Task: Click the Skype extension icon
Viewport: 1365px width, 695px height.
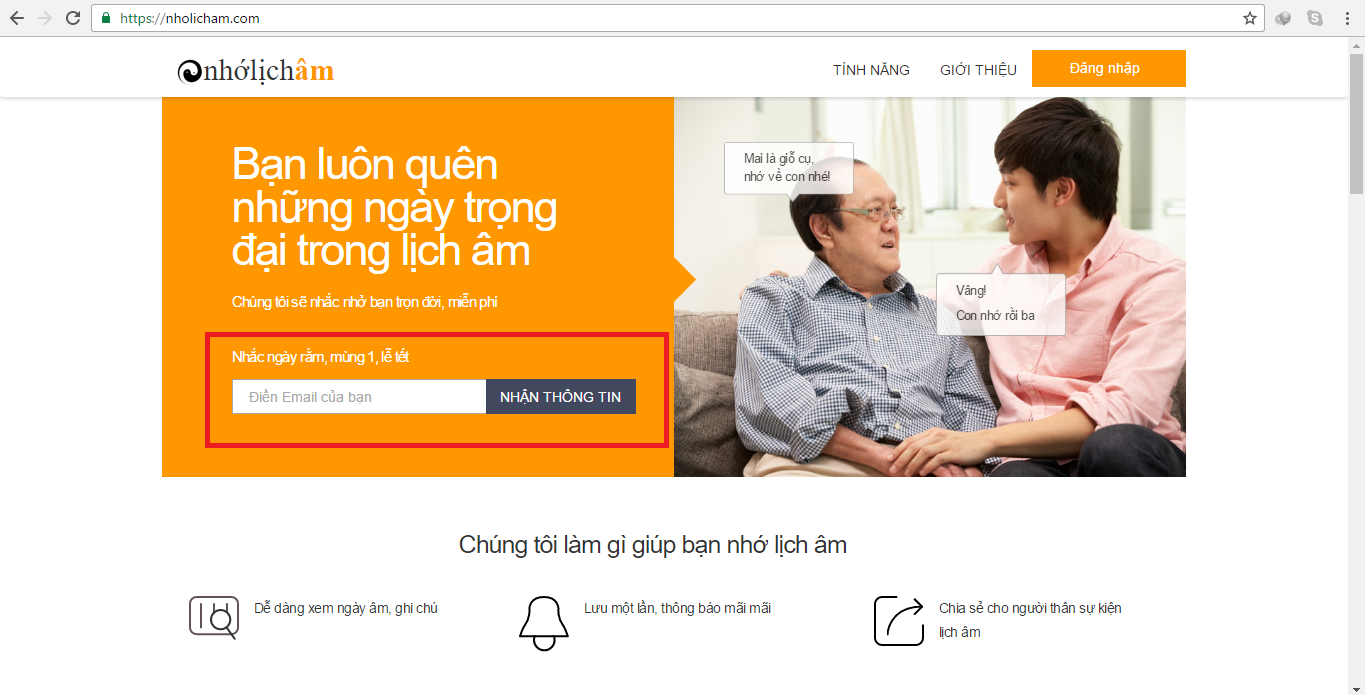Action: click(1315, 18)
